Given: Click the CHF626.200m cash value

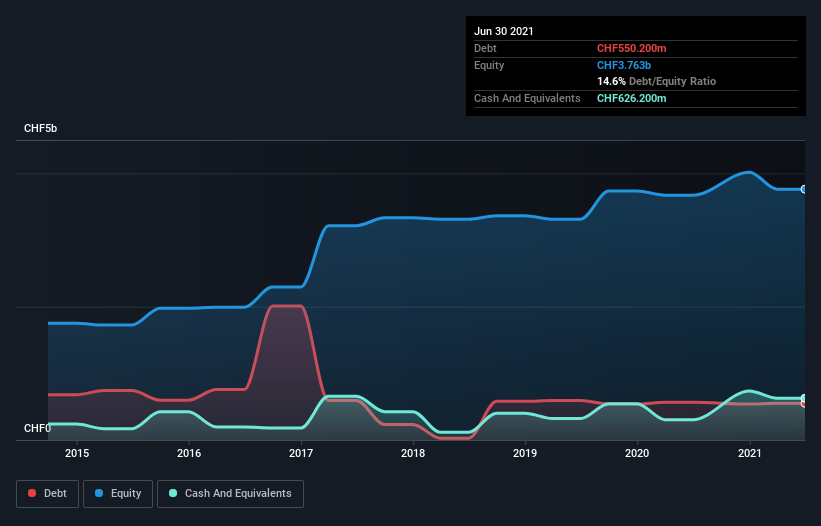Looking at the screenshot, I should pyautogui.click(x=631, y=98).
